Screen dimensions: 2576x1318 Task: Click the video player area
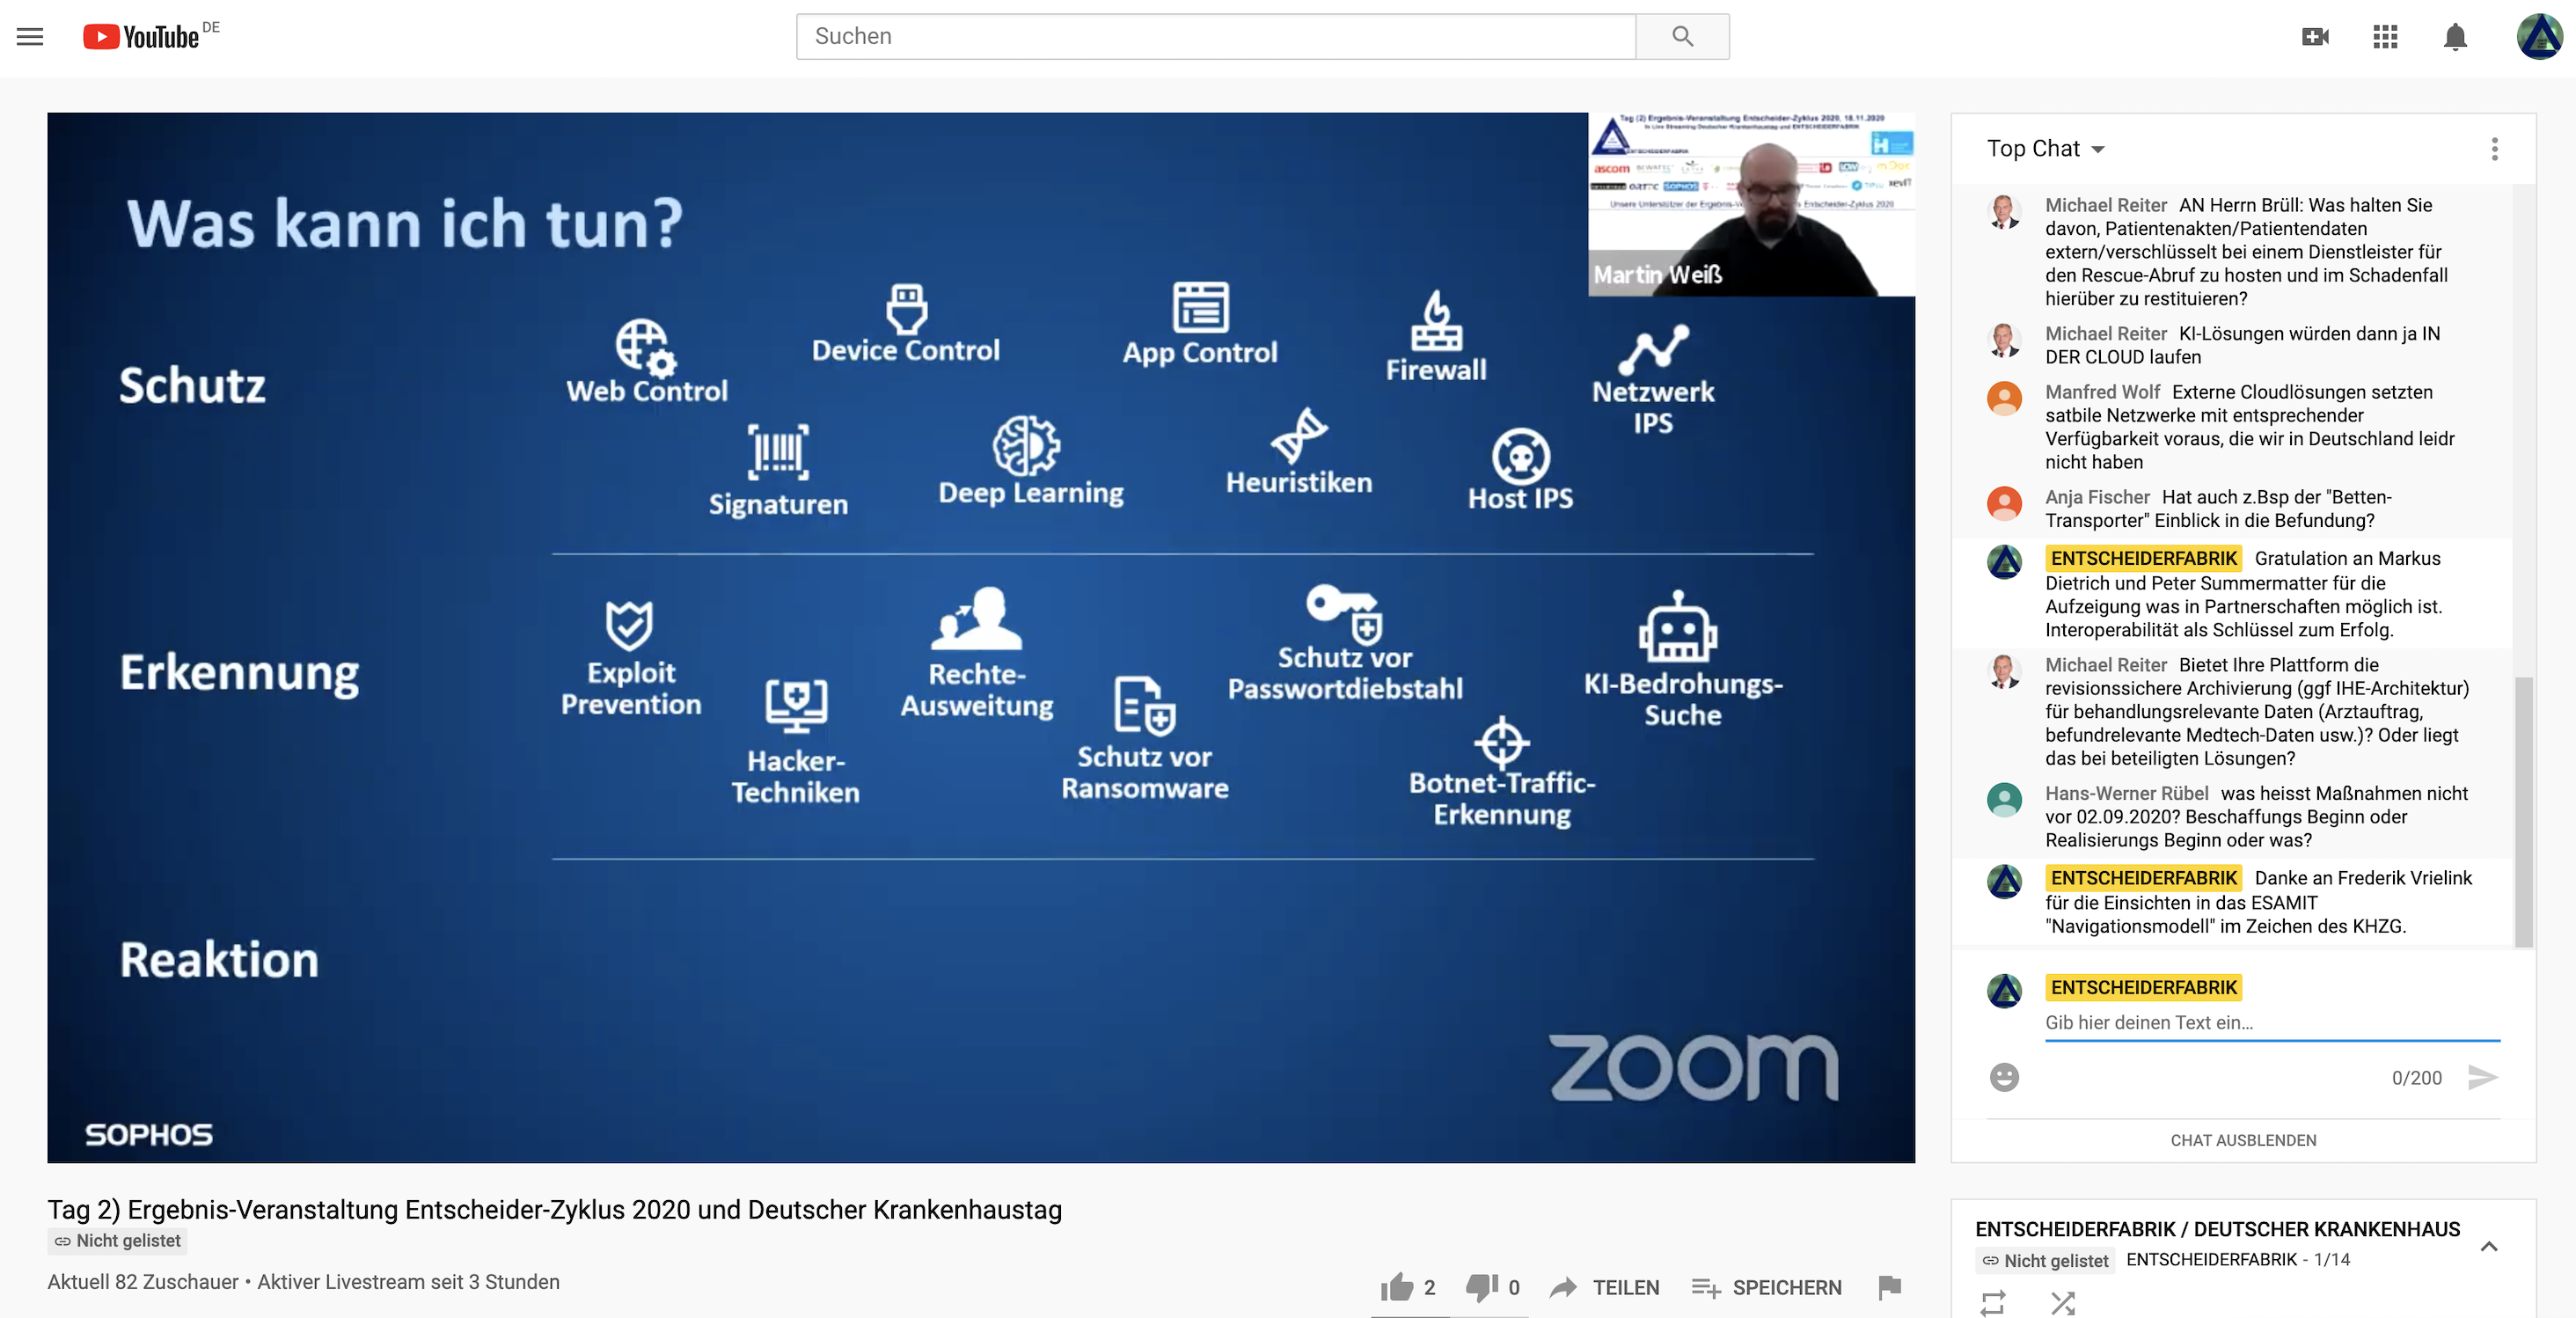pyautogui.click(x=981, y=637)
